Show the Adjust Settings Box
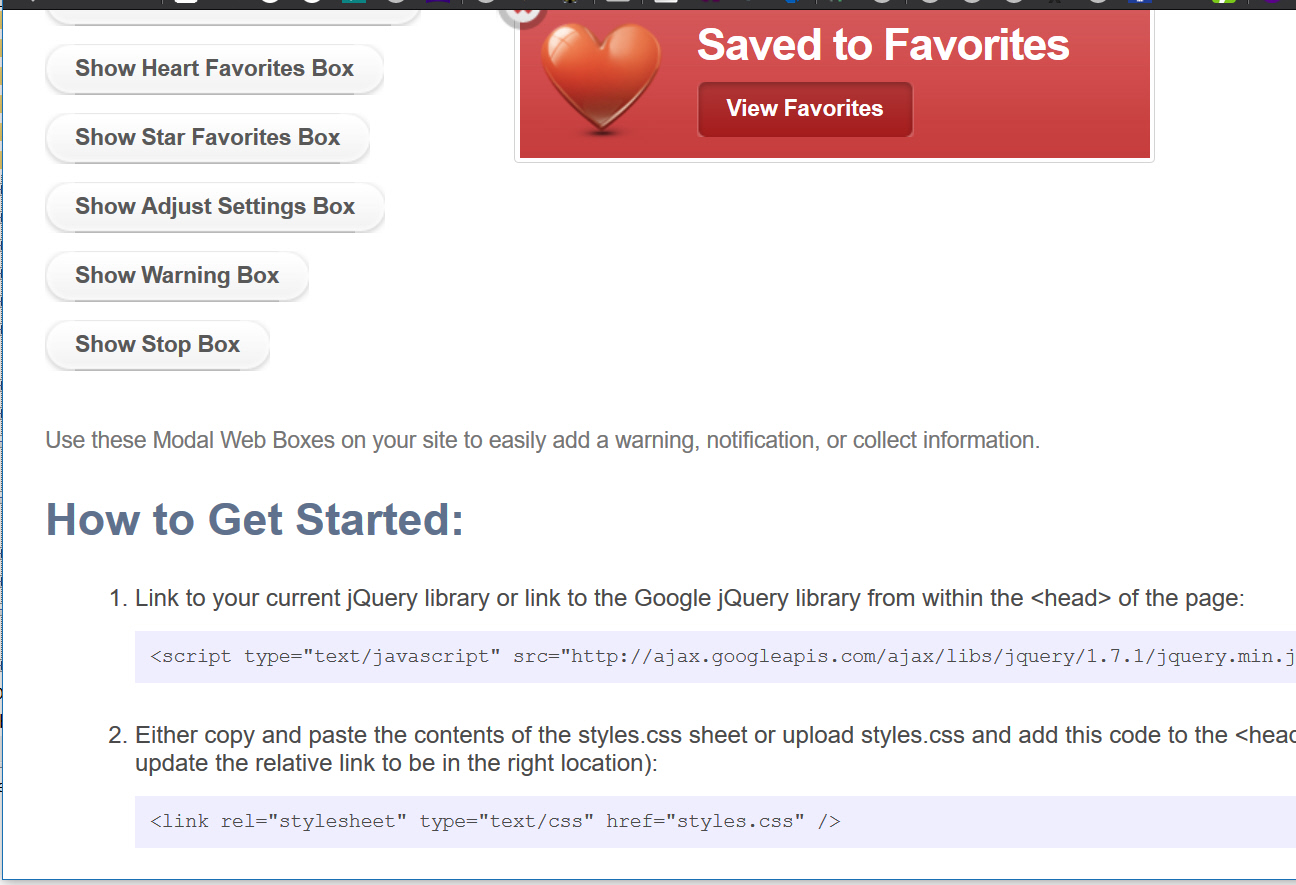 coord(214,207)
